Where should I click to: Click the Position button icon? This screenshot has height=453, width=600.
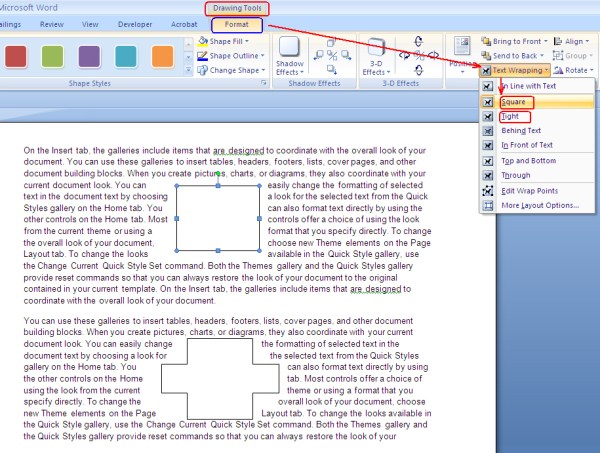(461, 50)
